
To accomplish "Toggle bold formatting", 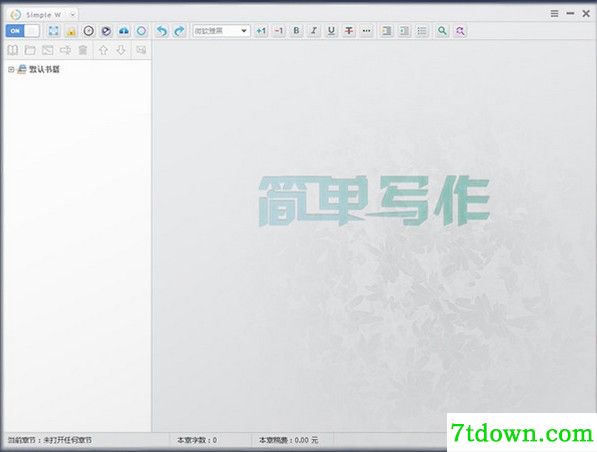I will click(x=296, y=31).
